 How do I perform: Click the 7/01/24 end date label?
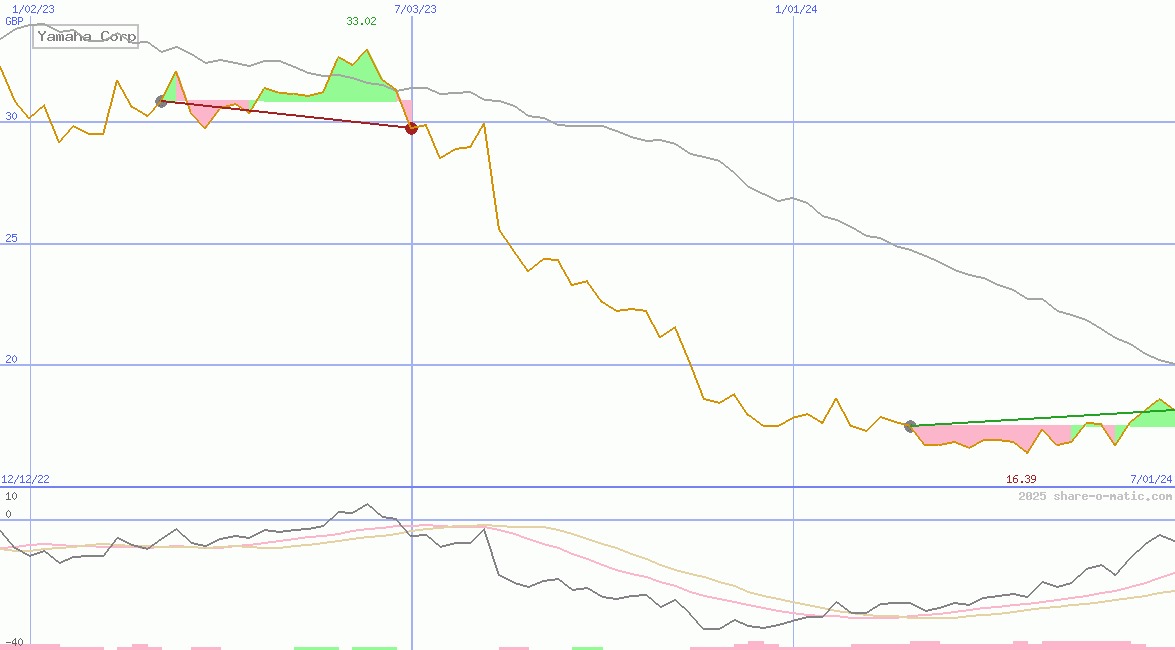pyautogui.click(x=1151, y=480)
